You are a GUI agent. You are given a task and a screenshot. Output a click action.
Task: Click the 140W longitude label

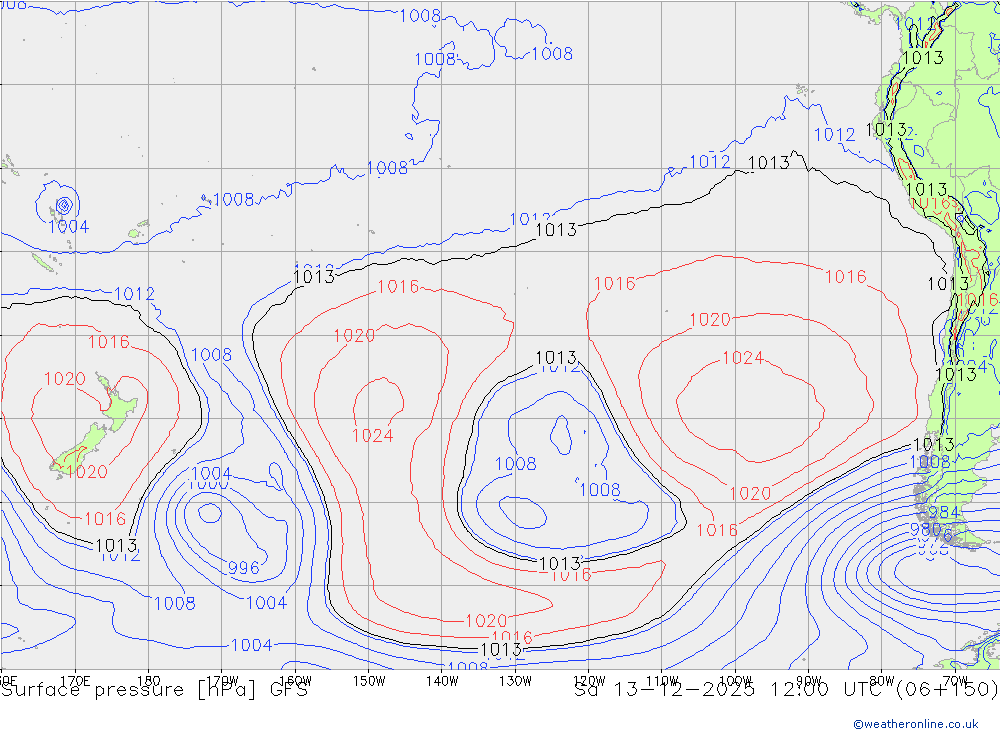(442, 681)
